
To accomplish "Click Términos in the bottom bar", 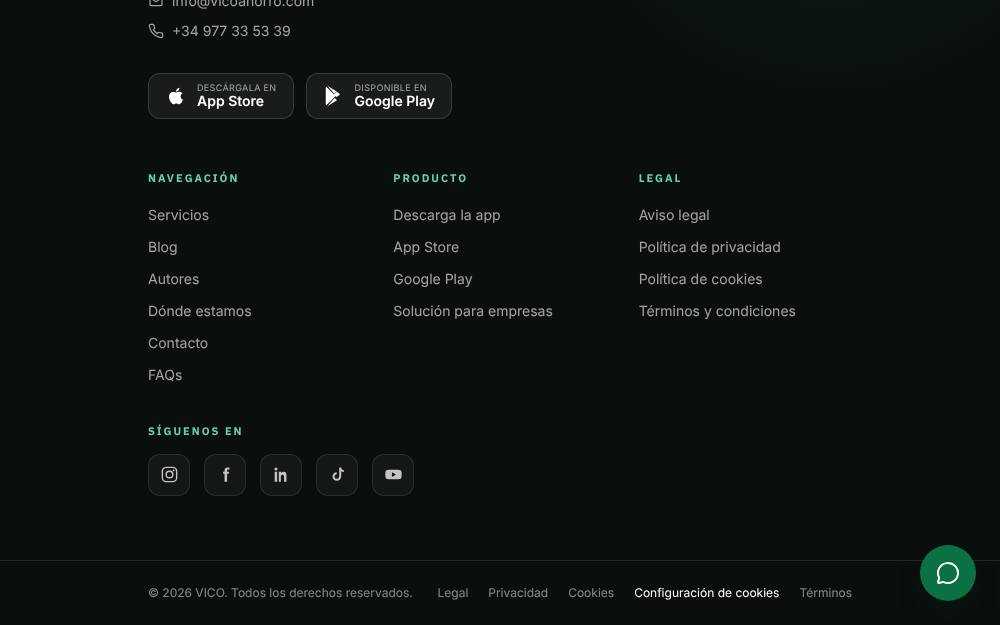I will click(x=826, y=592).
